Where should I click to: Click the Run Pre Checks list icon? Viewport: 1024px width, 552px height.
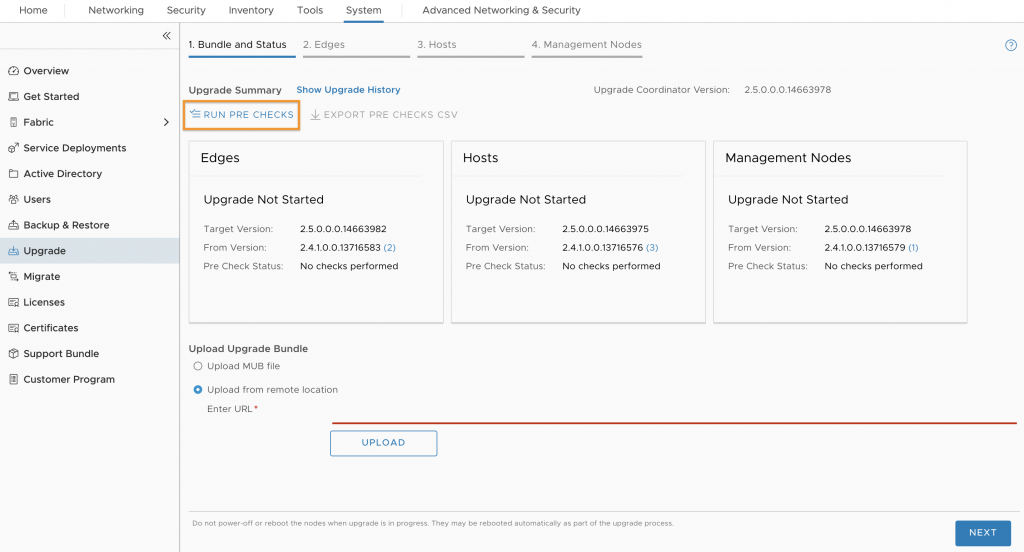(195, 114)
